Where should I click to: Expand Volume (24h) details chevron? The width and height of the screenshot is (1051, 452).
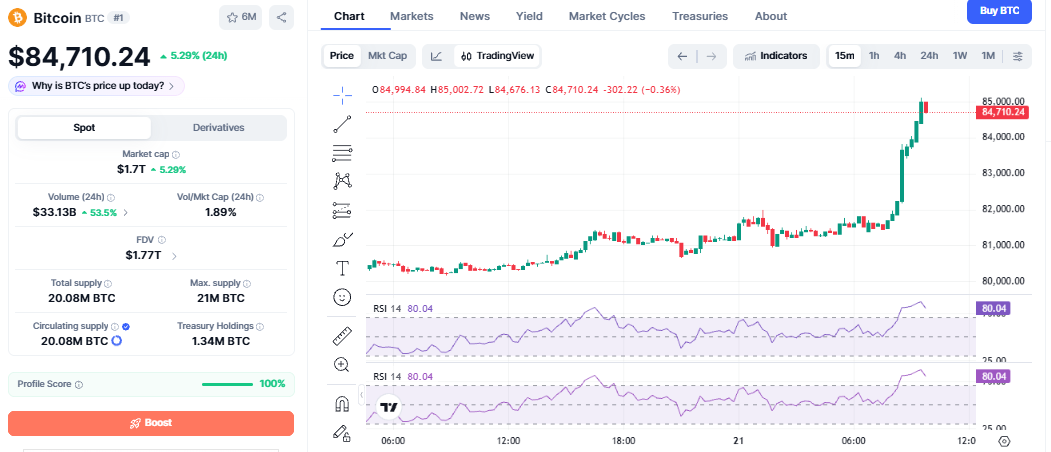pyautogui.click(x=126, y=213)
